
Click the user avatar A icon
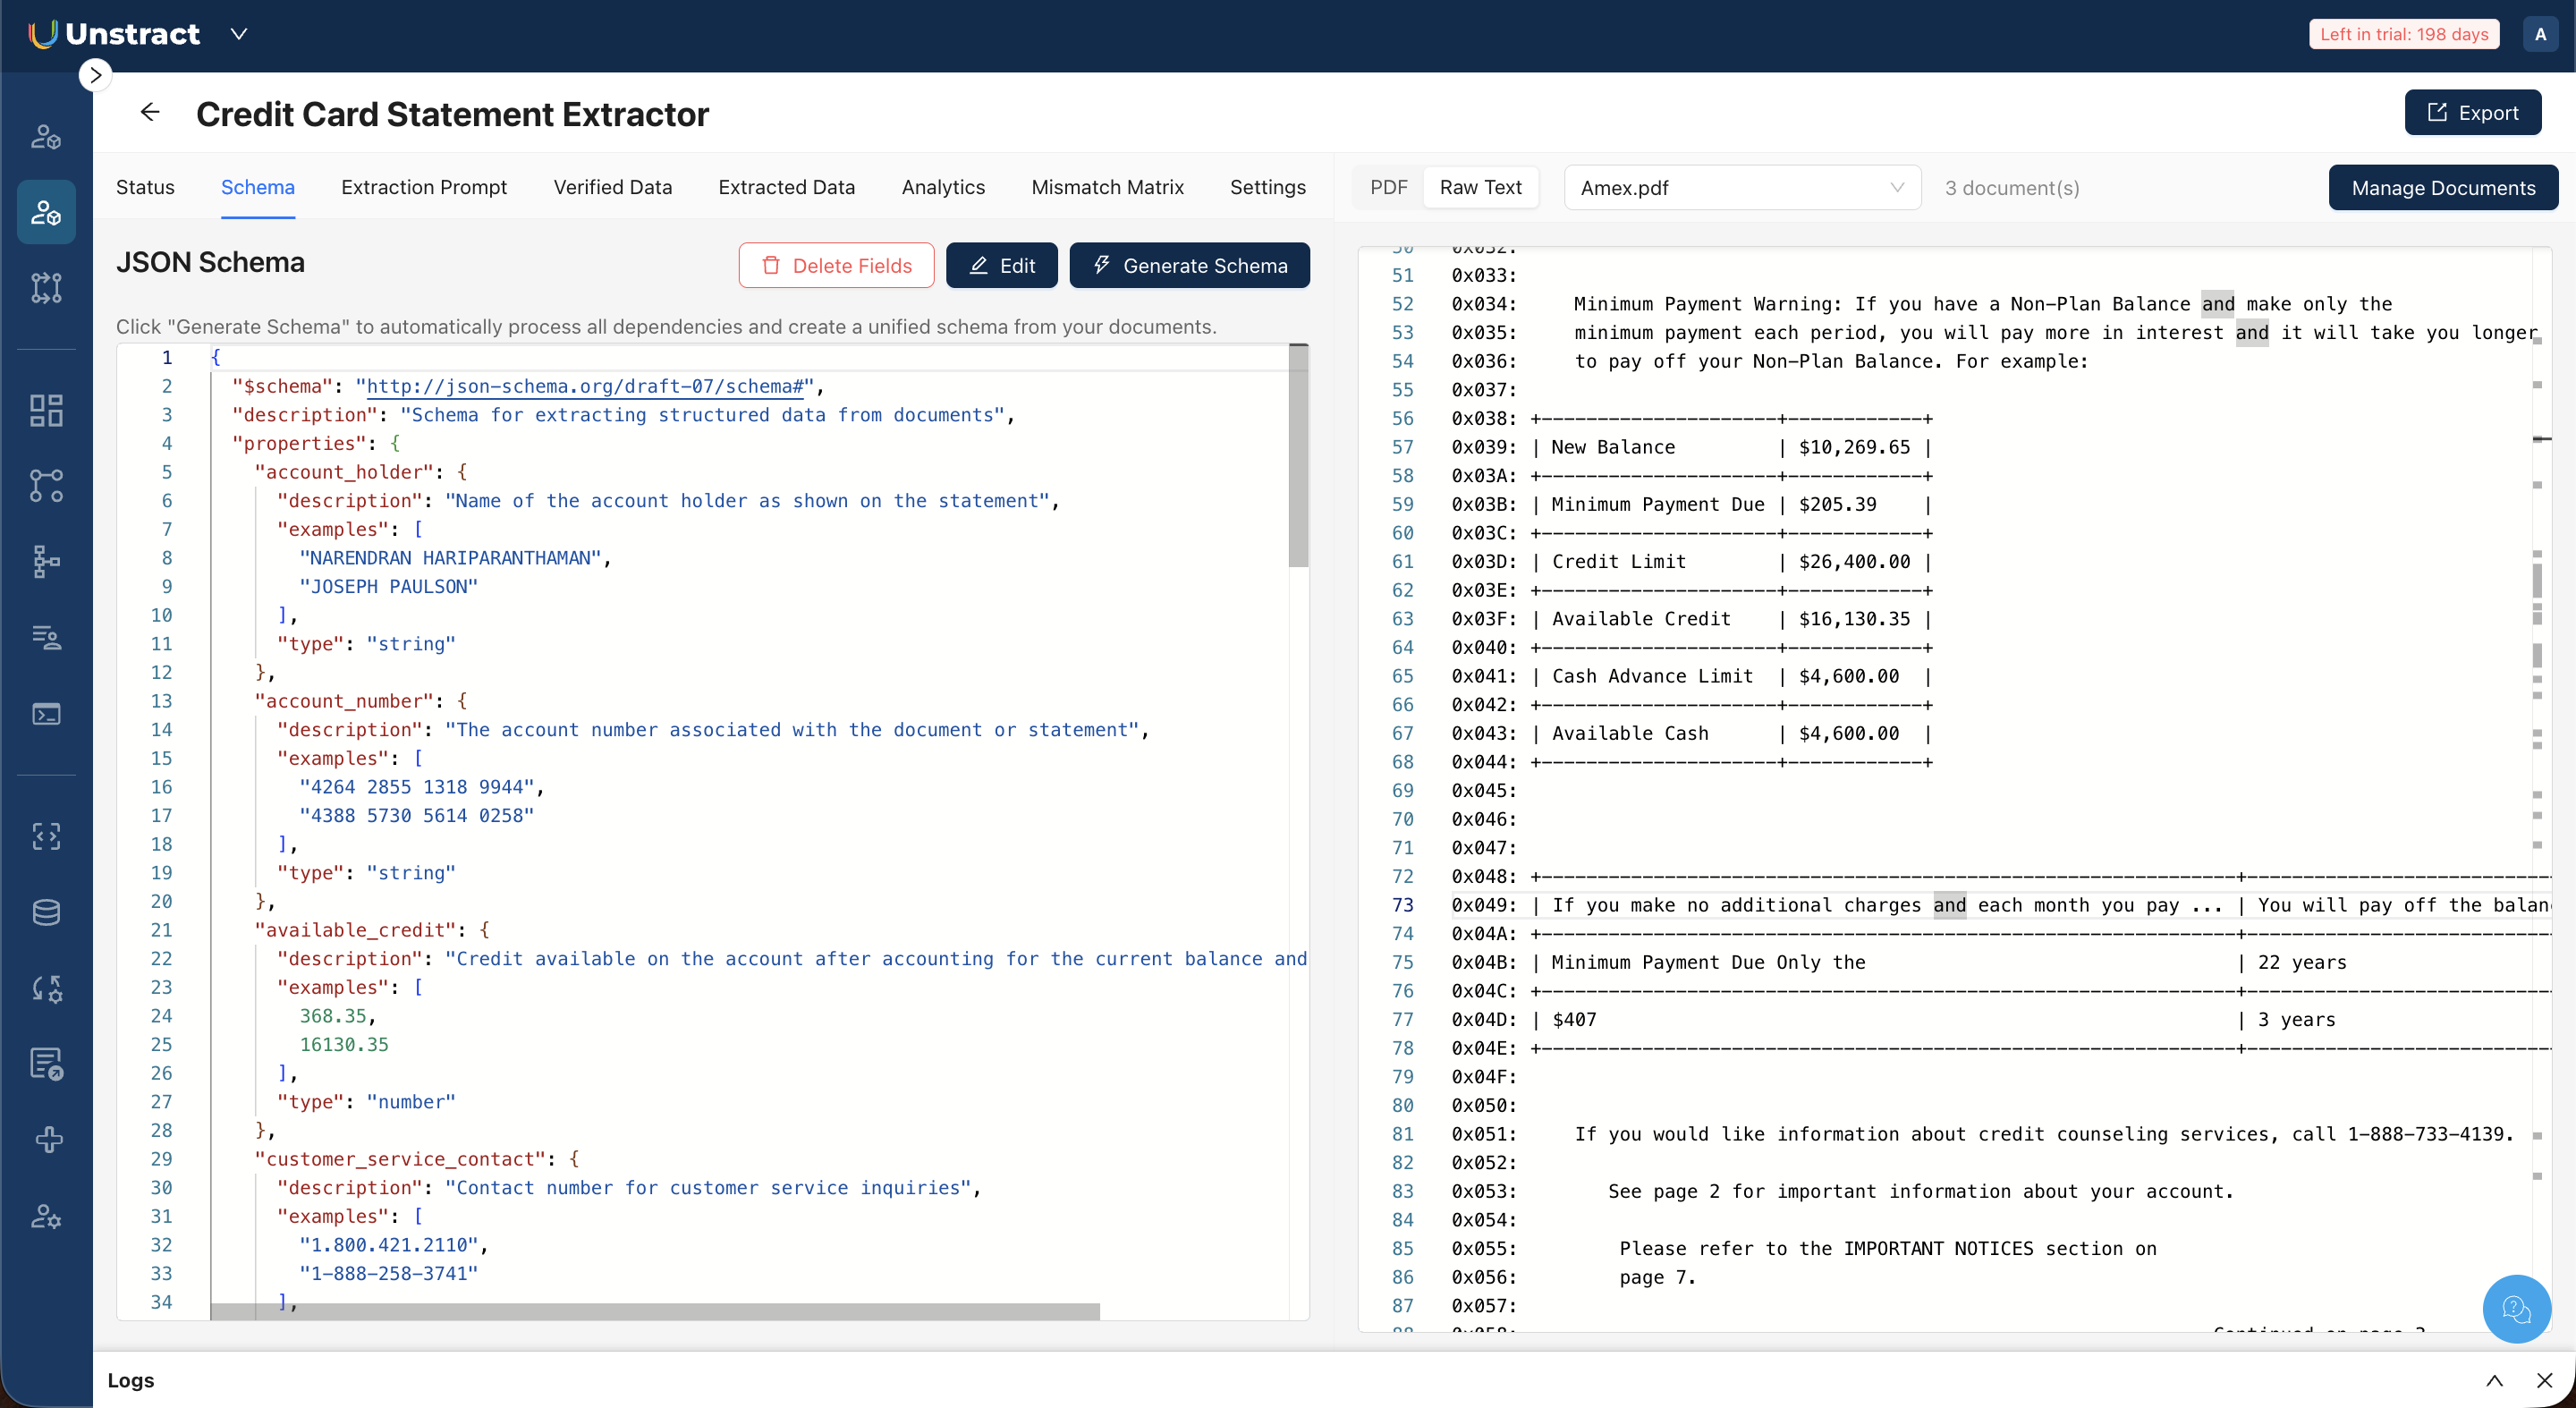(x=2540, y=34)
